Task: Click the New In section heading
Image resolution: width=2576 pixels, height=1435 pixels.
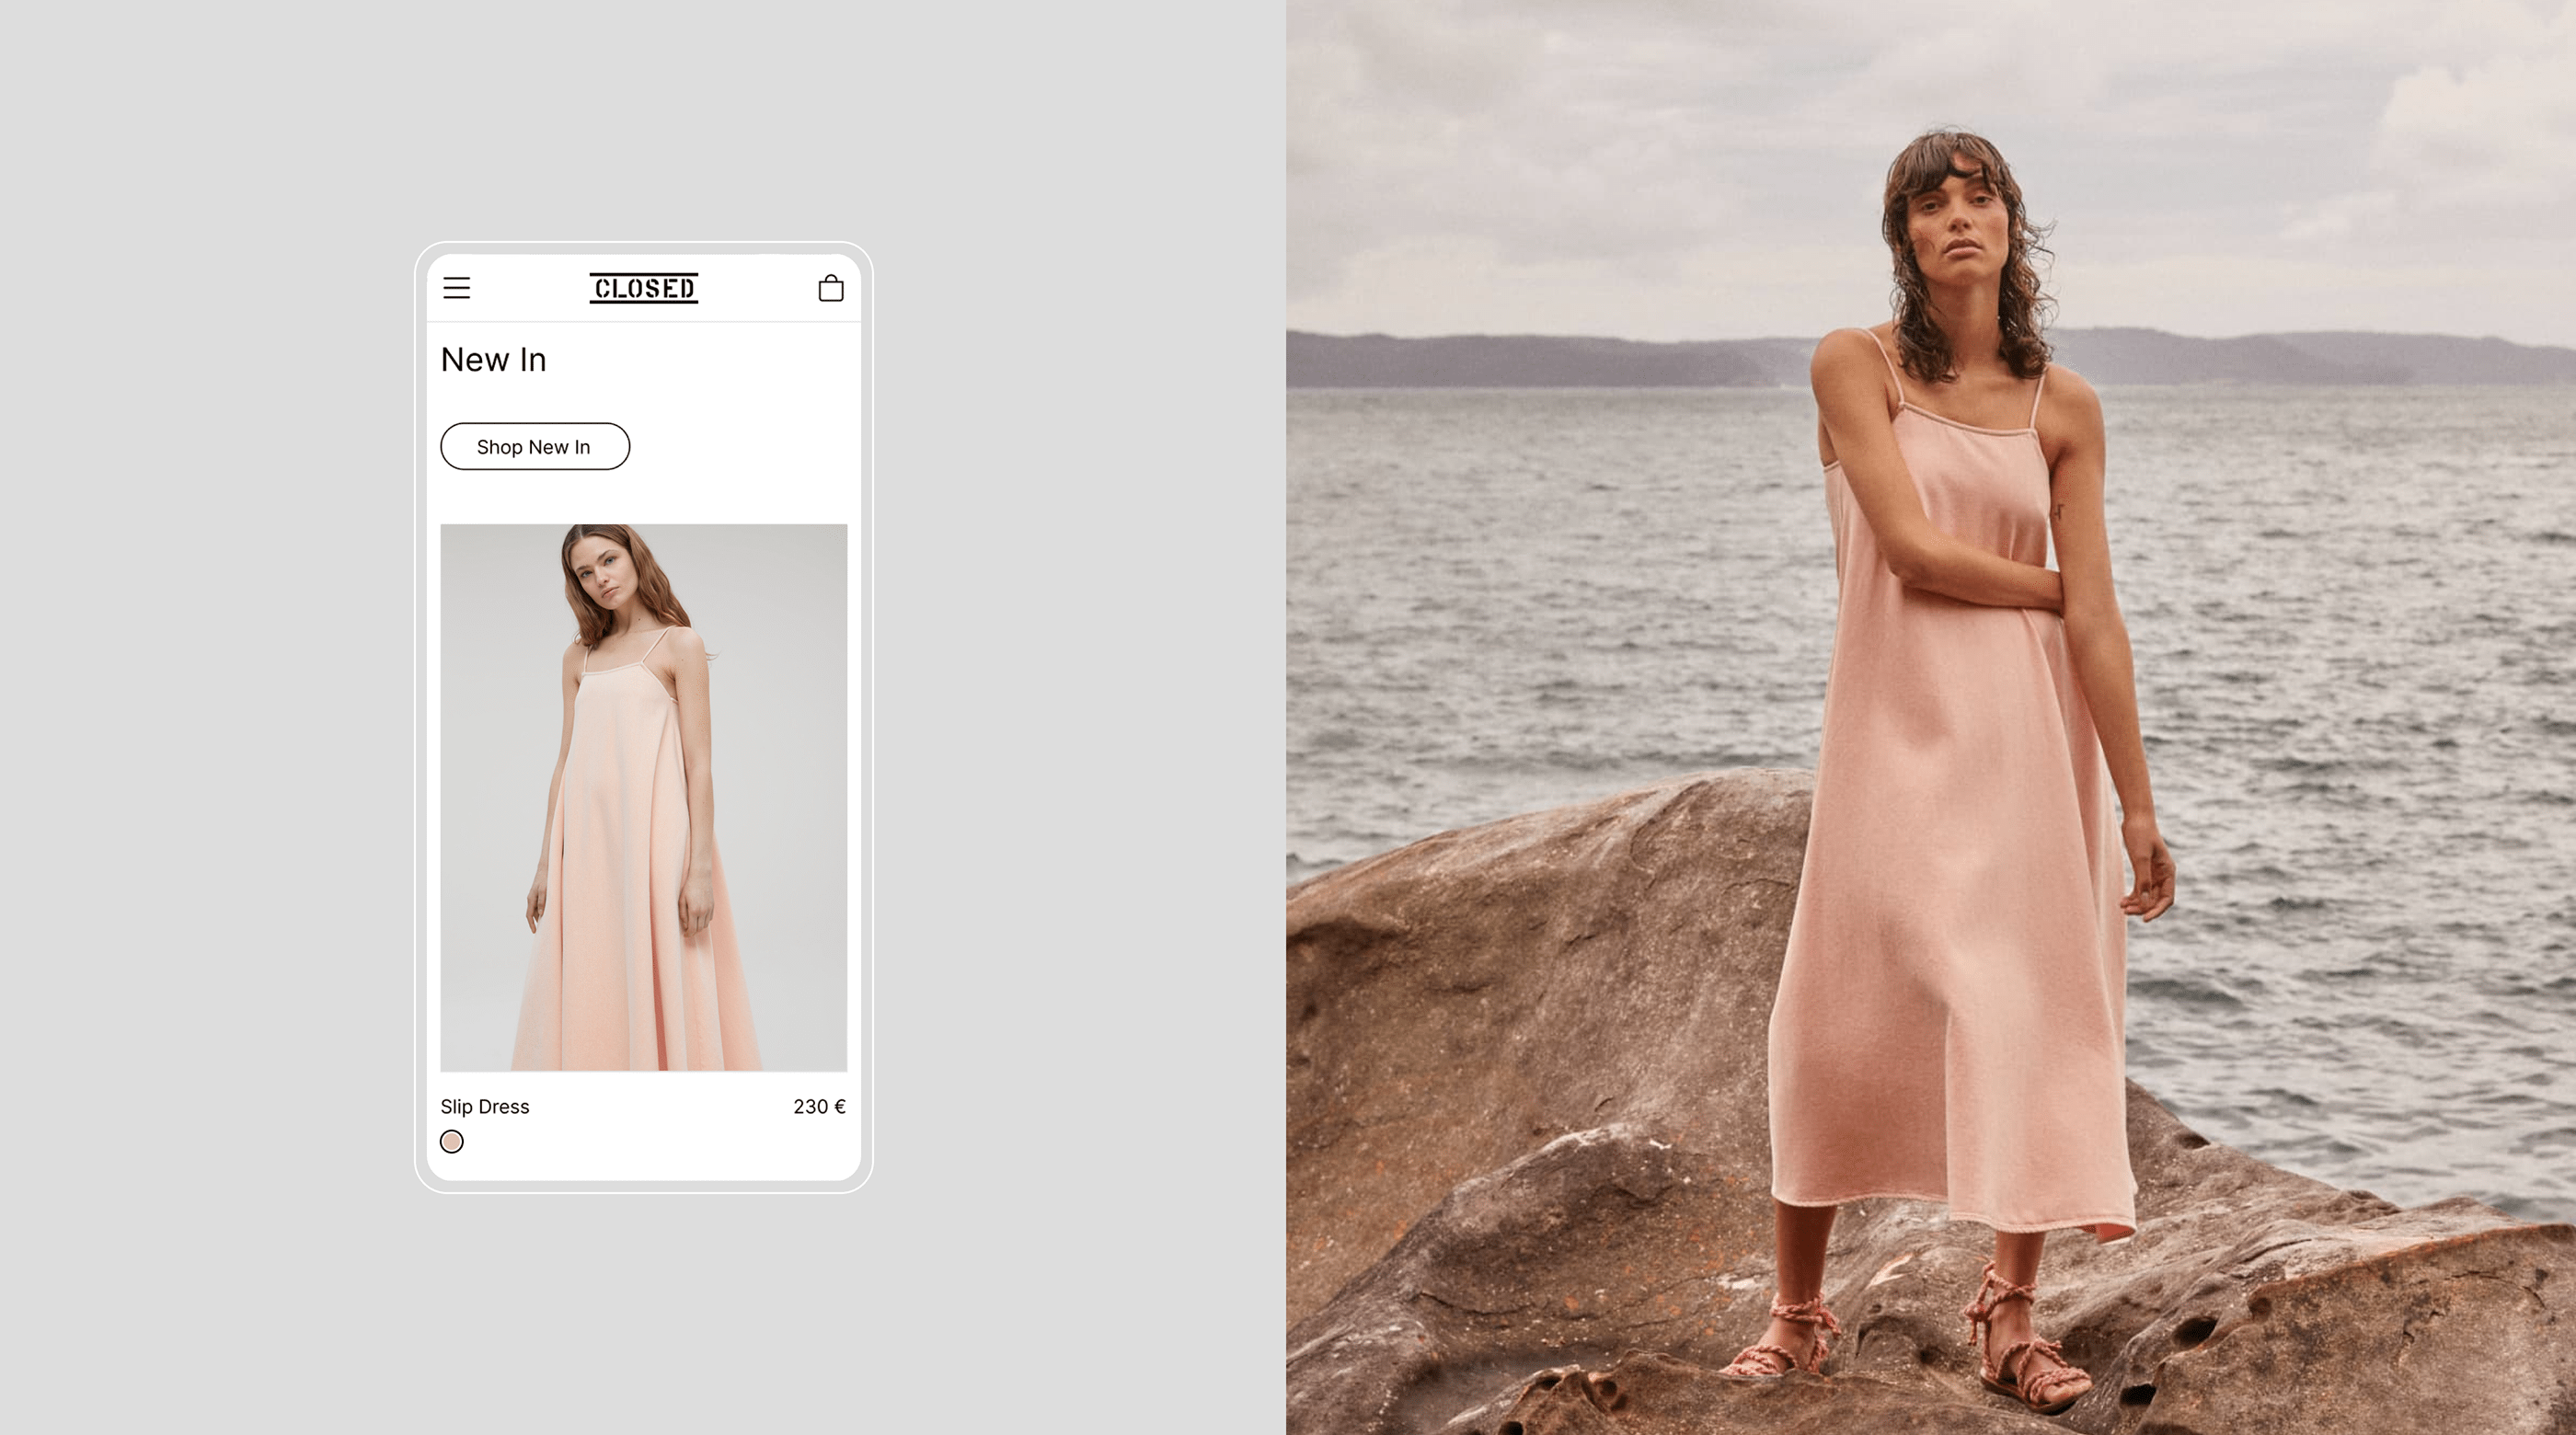Action: coord(493,360)
